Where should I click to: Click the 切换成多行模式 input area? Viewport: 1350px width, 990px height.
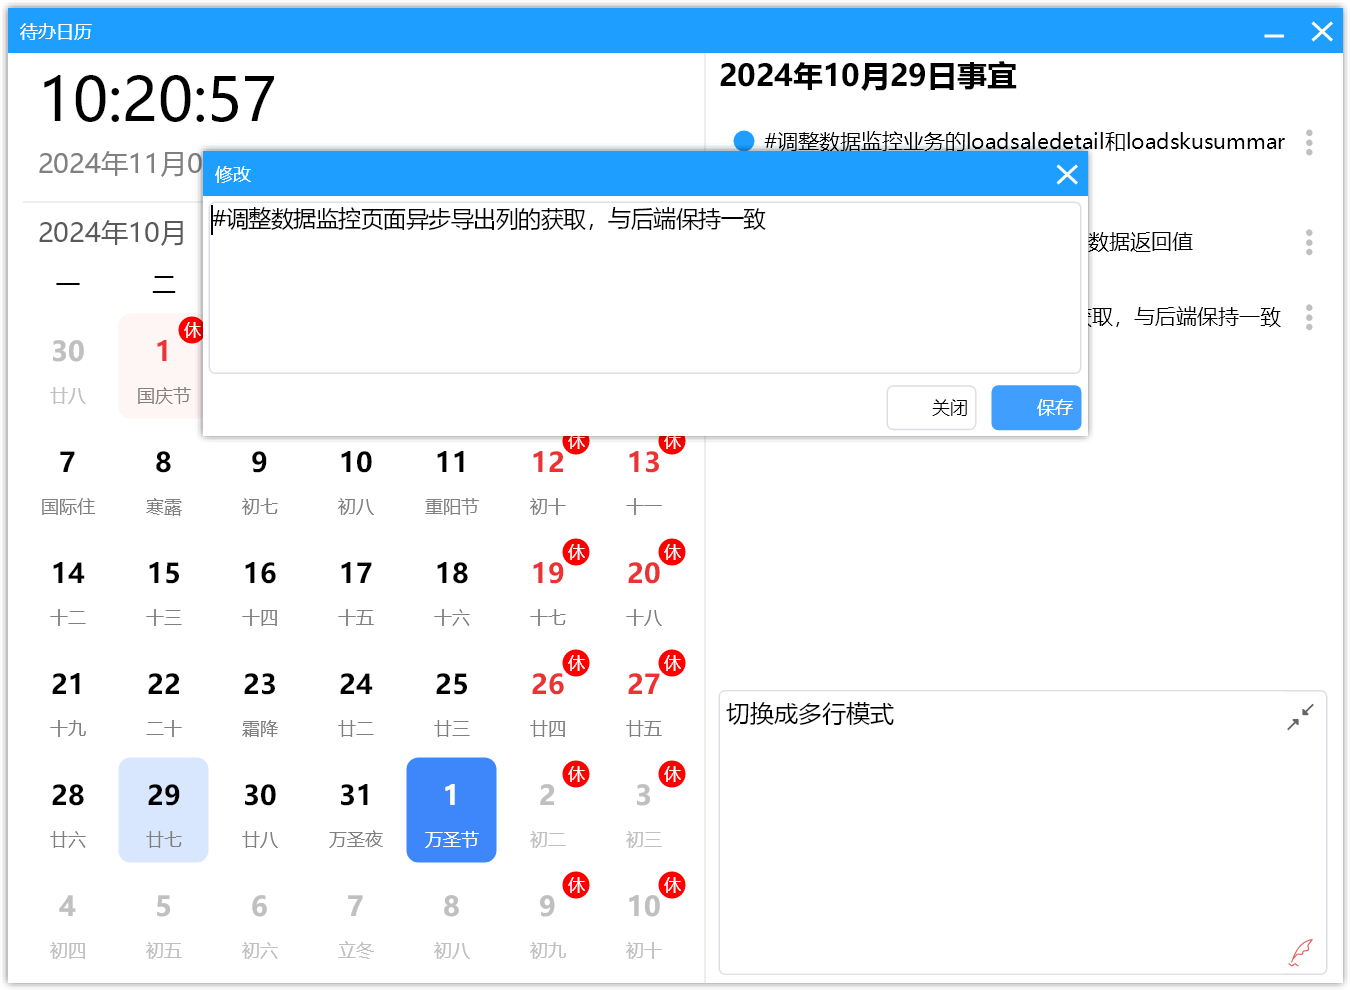click(x=1023, y=832)
